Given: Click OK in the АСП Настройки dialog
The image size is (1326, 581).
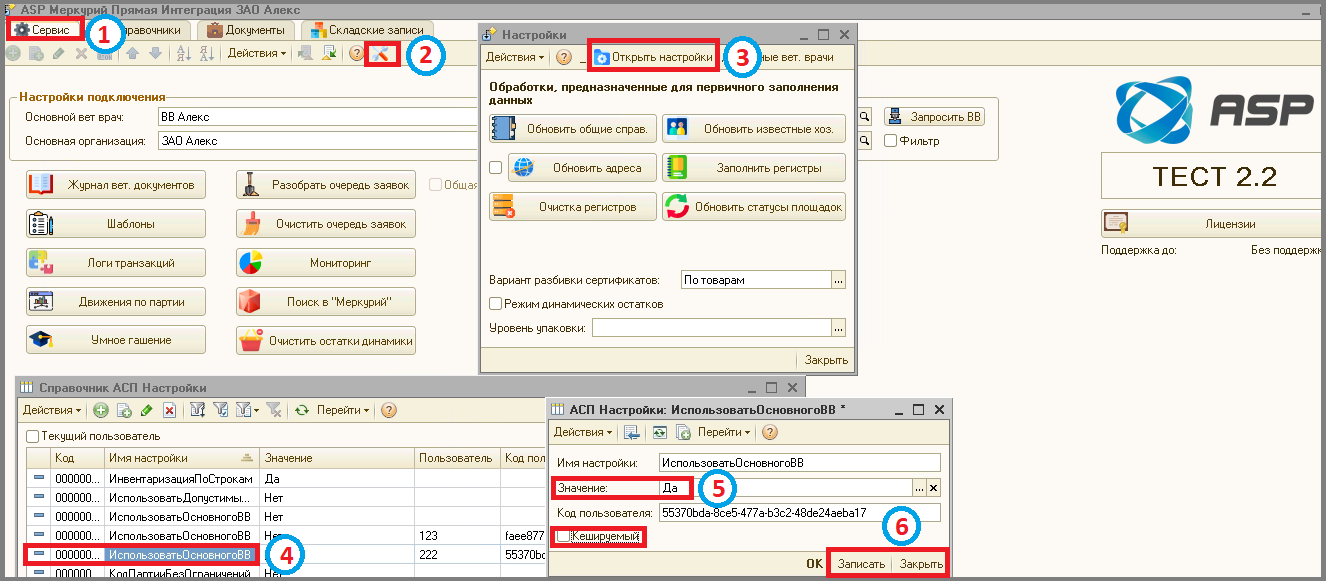Looking at the screenshot, I should (x=815, y=564).
